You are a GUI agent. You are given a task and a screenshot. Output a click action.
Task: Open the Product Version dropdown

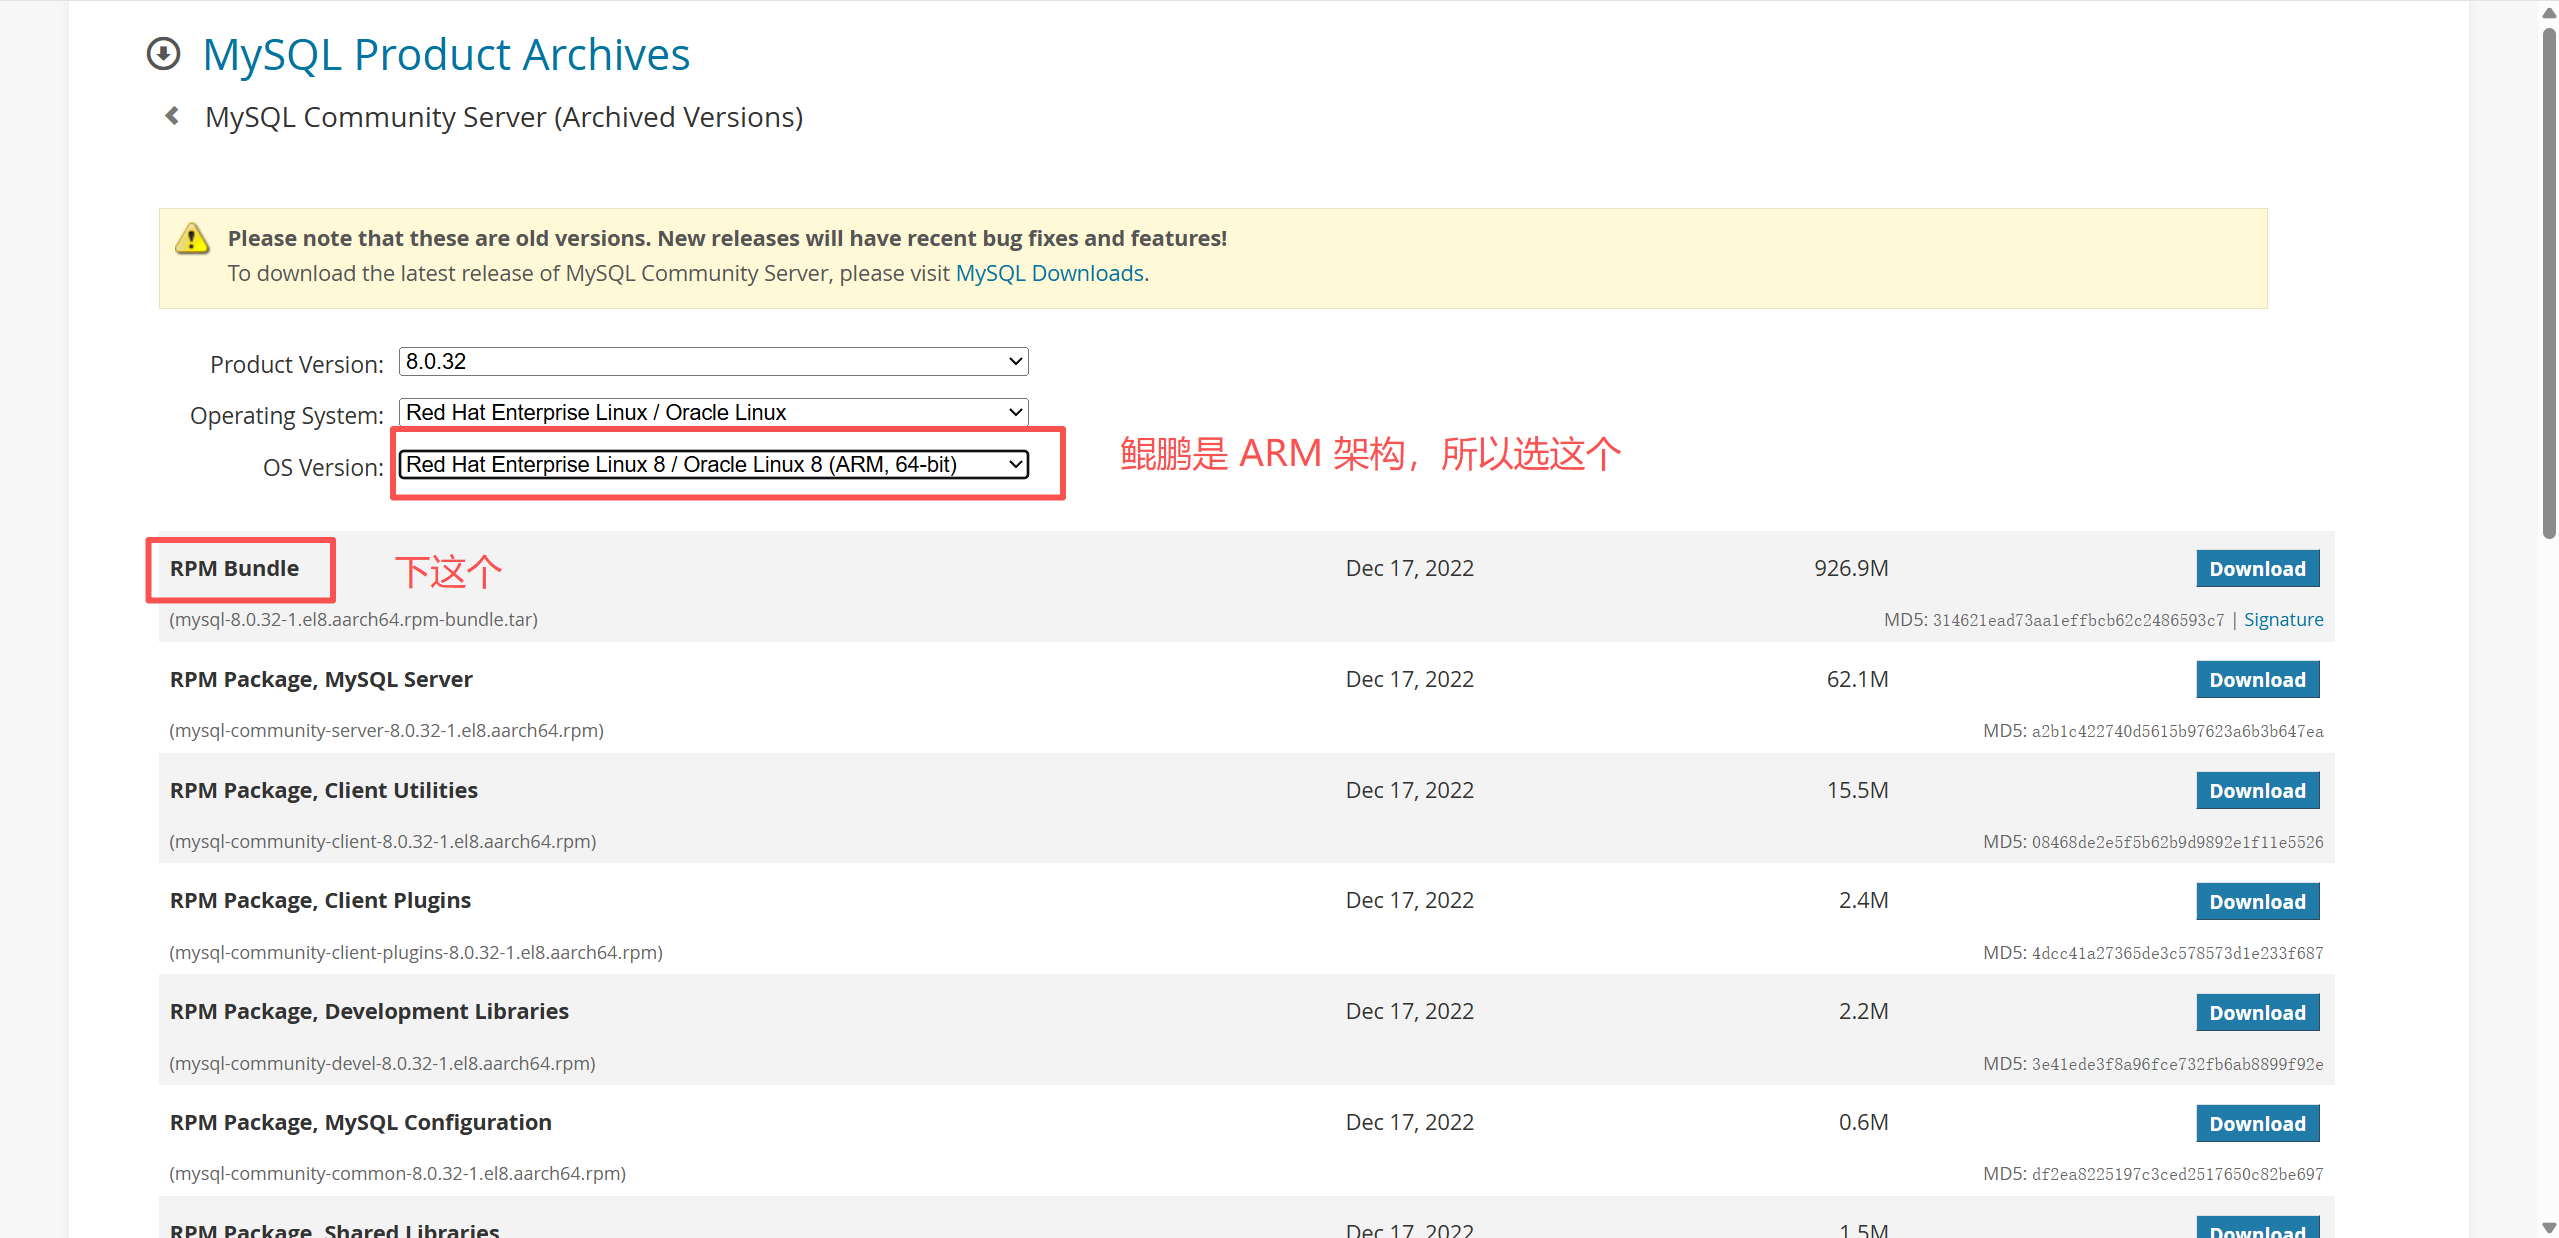(x=713, y=361)
